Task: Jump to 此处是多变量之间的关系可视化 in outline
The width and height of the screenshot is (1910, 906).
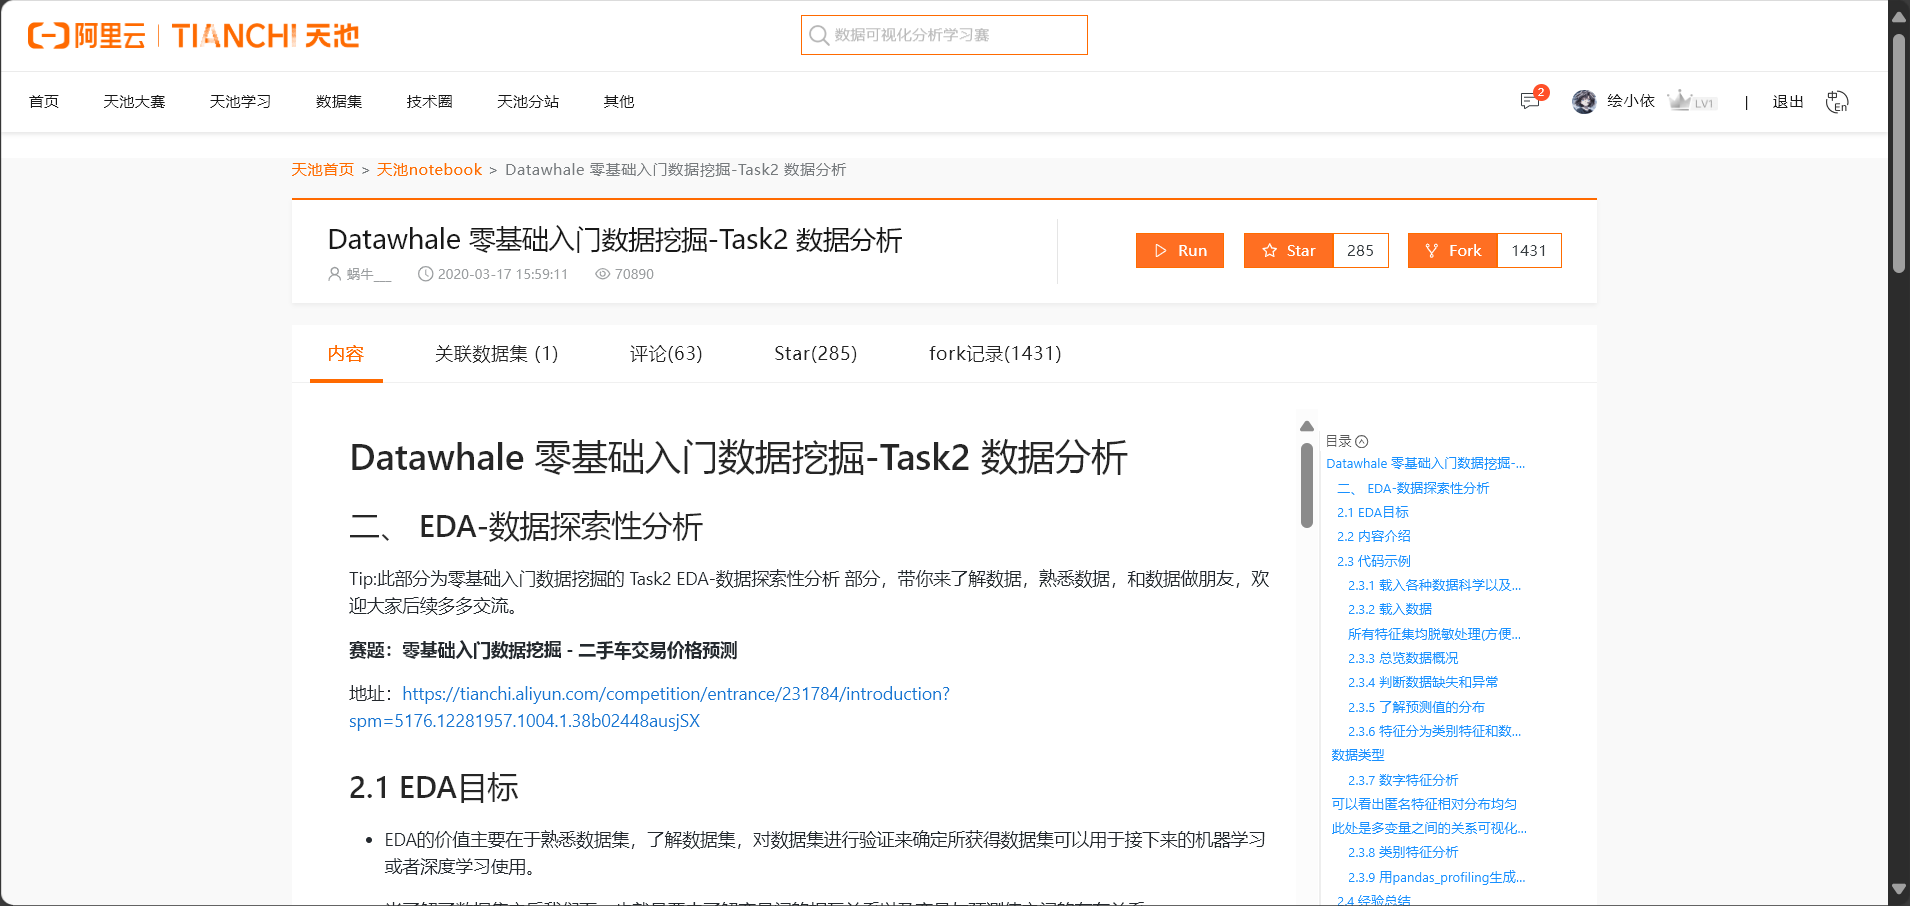Action: click(x=1429, y=828)
